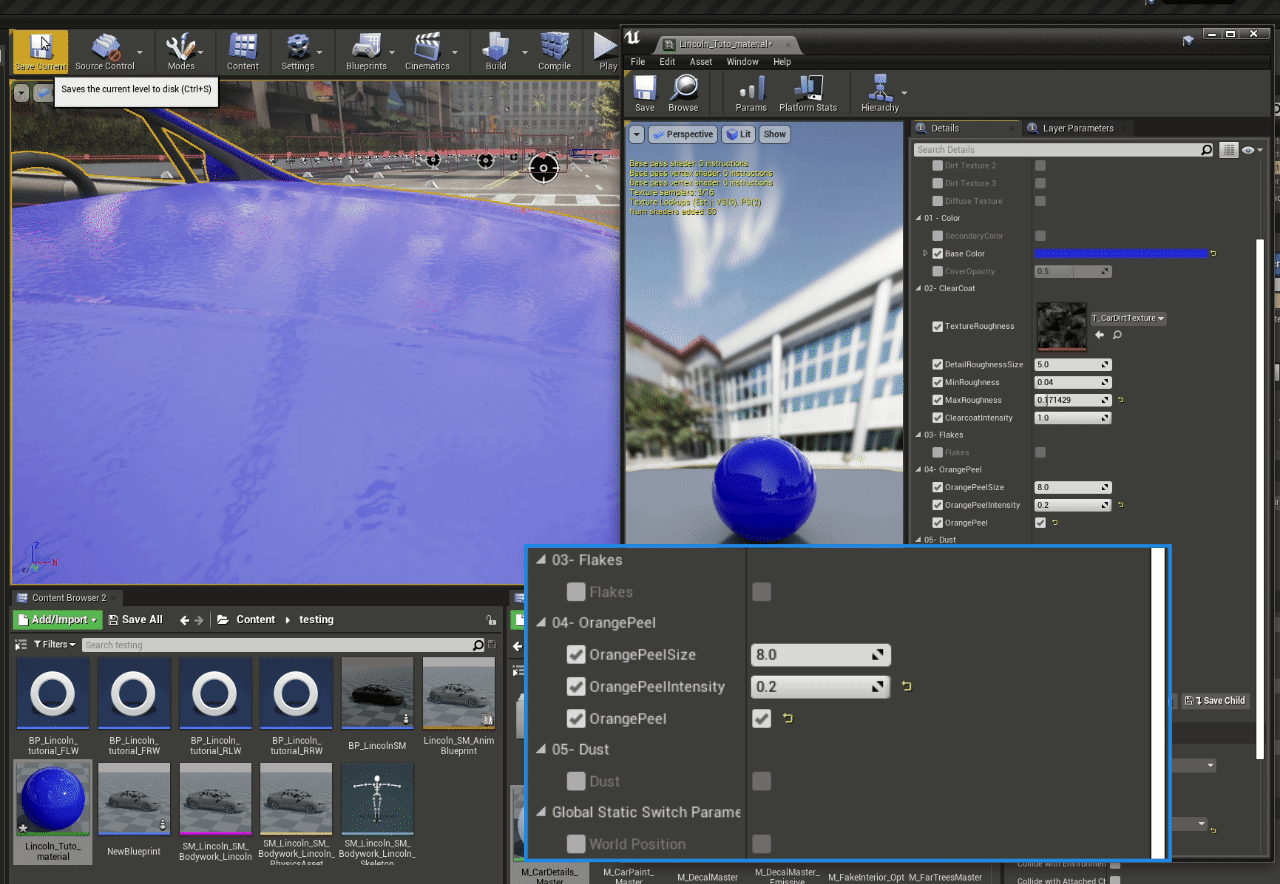Open the Add/Import dropdown button
1280x884 pixels.
pyautogui.click(x=58, y=620)
